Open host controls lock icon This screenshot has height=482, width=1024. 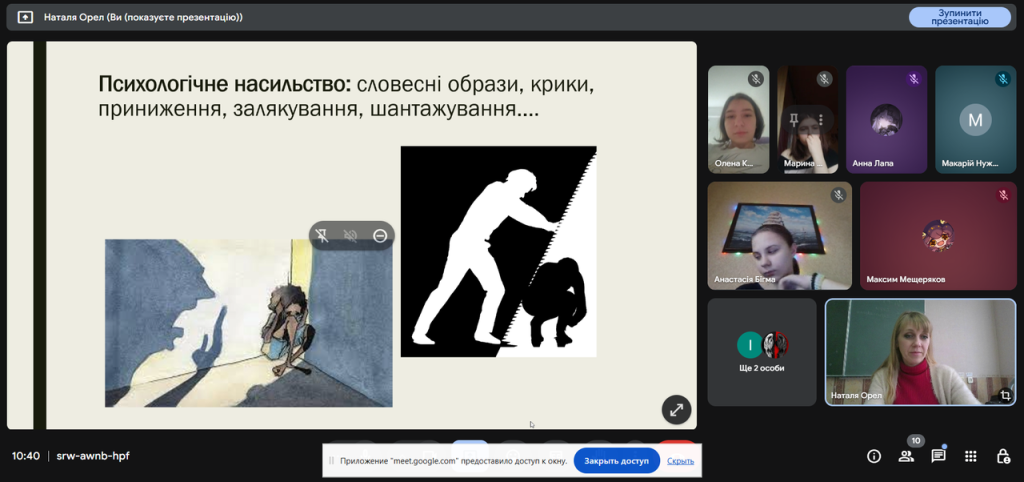coord(1003,456)
